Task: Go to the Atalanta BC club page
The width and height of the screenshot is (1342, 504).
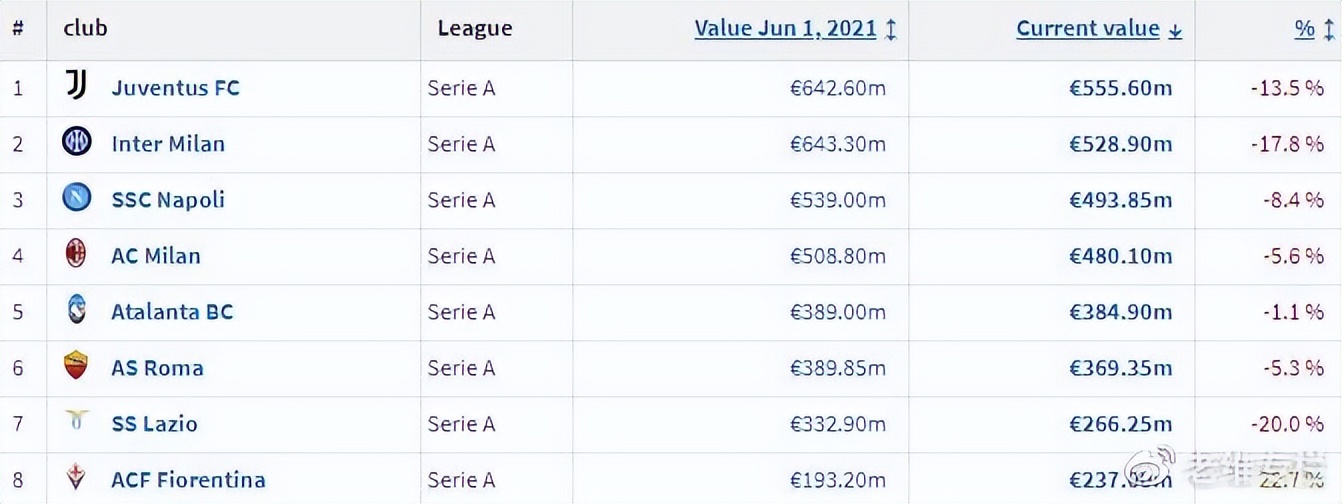Action: coord(172,312)
